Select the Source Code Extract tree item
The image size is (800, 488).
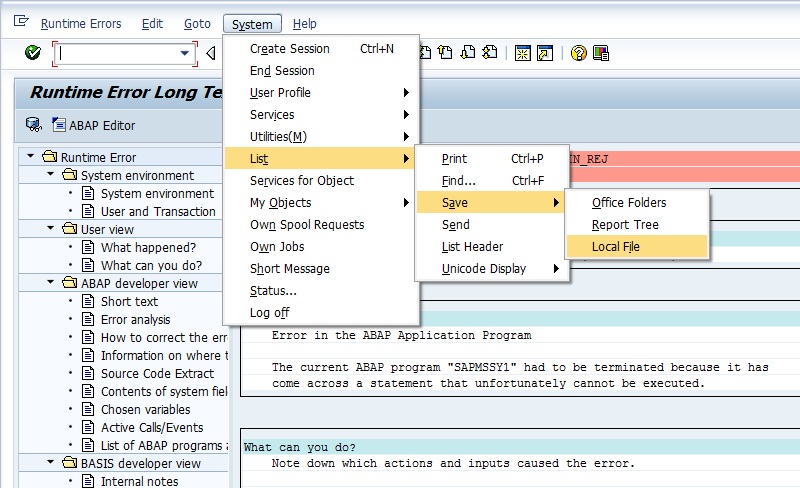click(157, 373)
